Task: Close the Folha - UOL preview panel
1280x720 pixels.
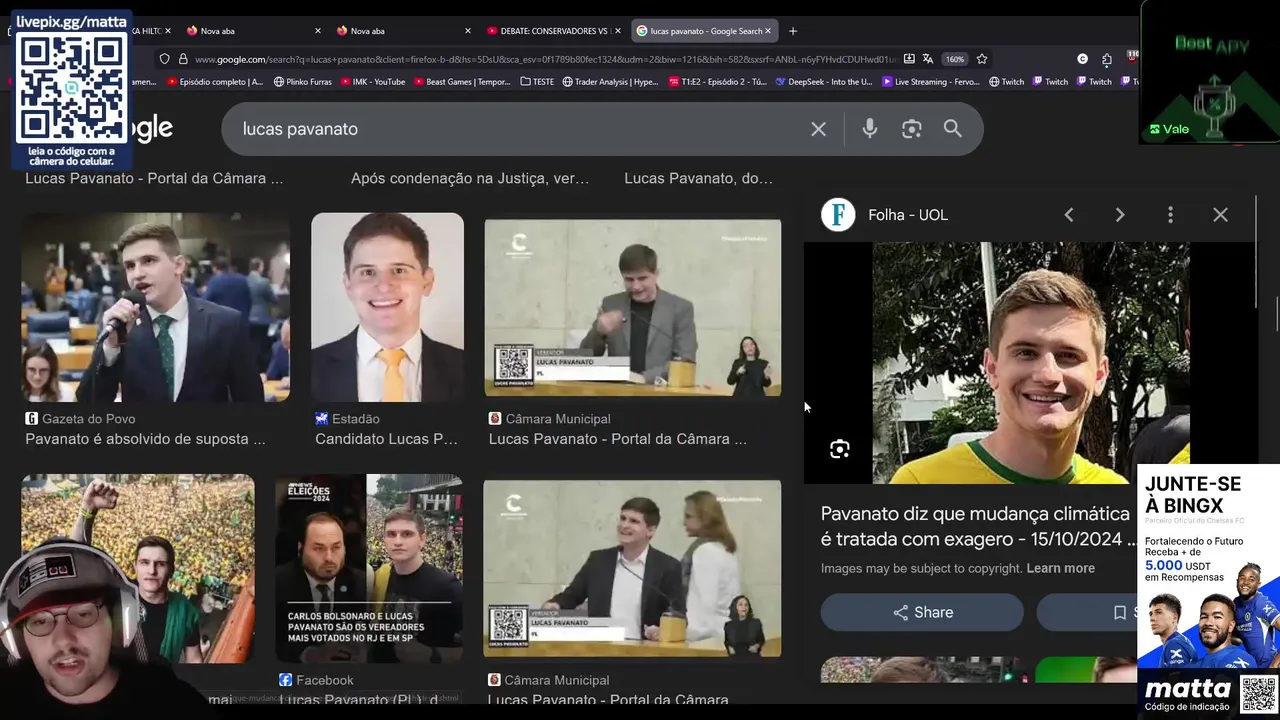Action: point(1220,215)
